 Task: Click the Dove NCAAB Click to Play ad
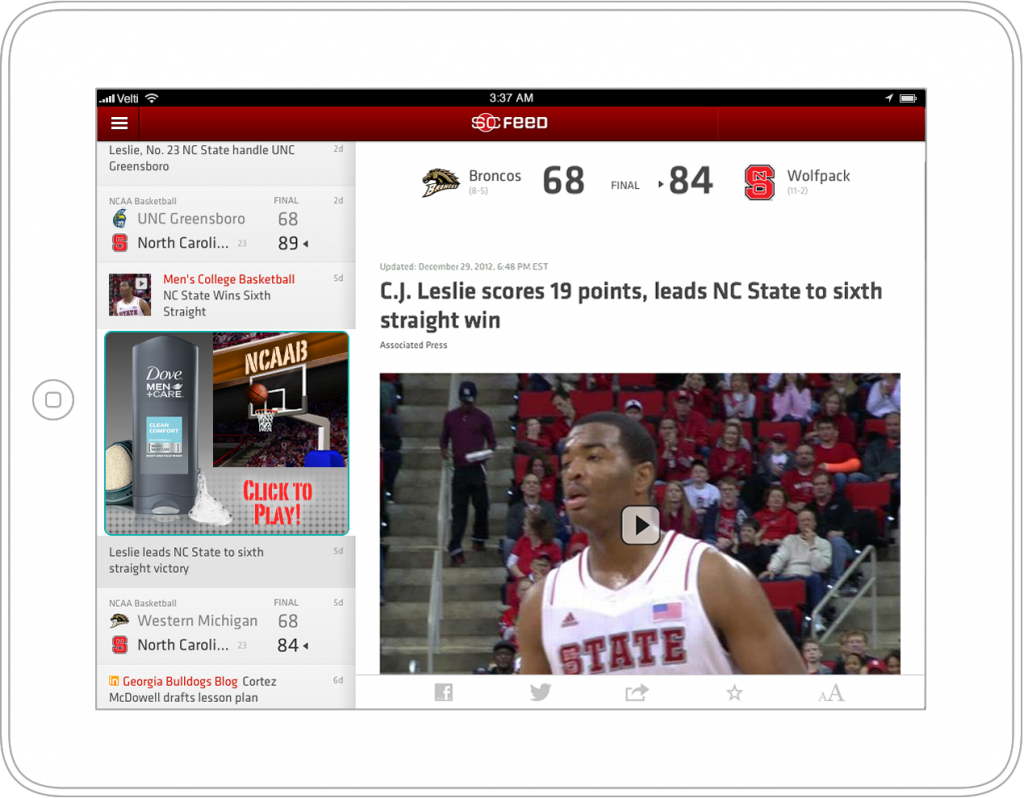[x=227, y=434]
